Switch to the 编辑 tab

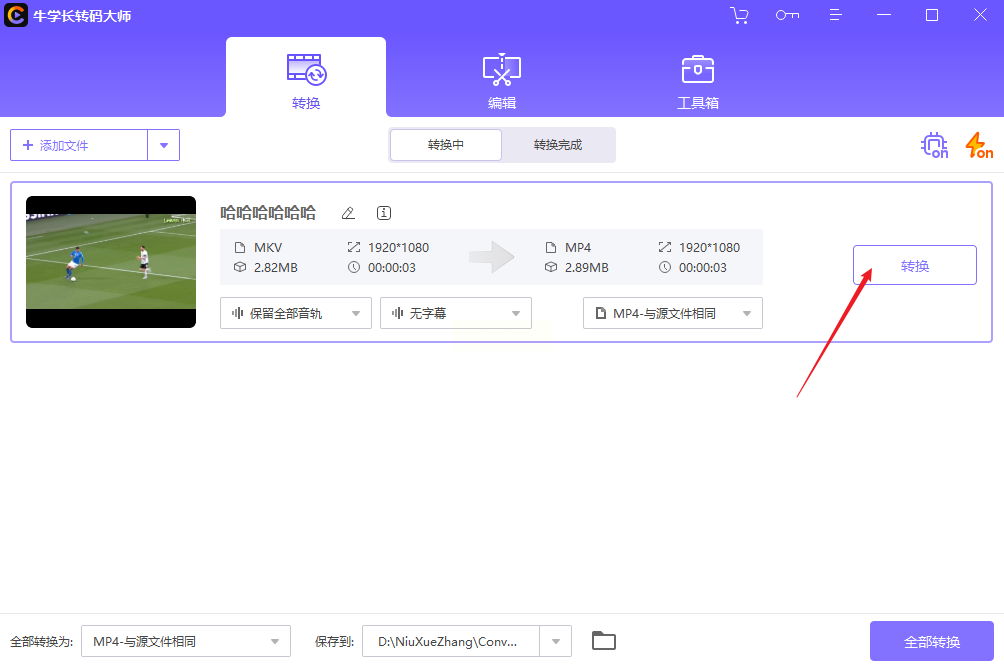502,81
